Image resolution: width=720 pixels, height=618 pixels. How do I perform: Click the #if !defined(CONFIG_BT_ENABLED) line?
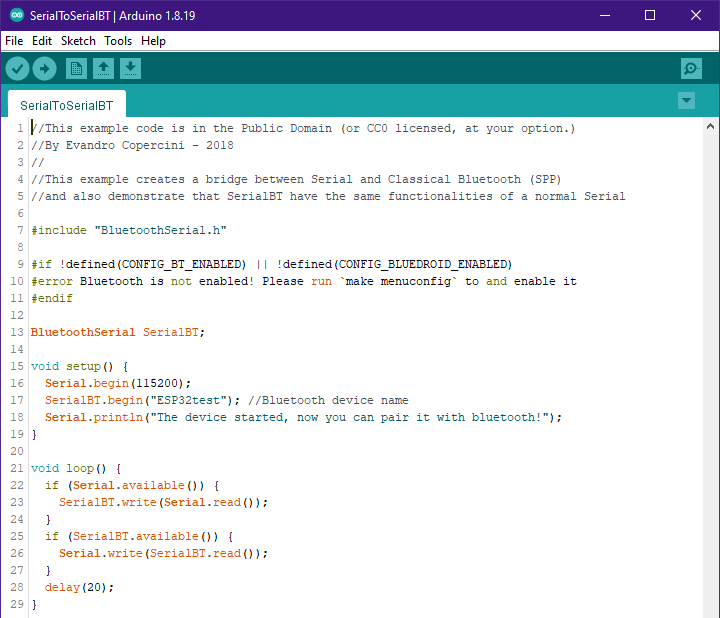tap(271, 264)
